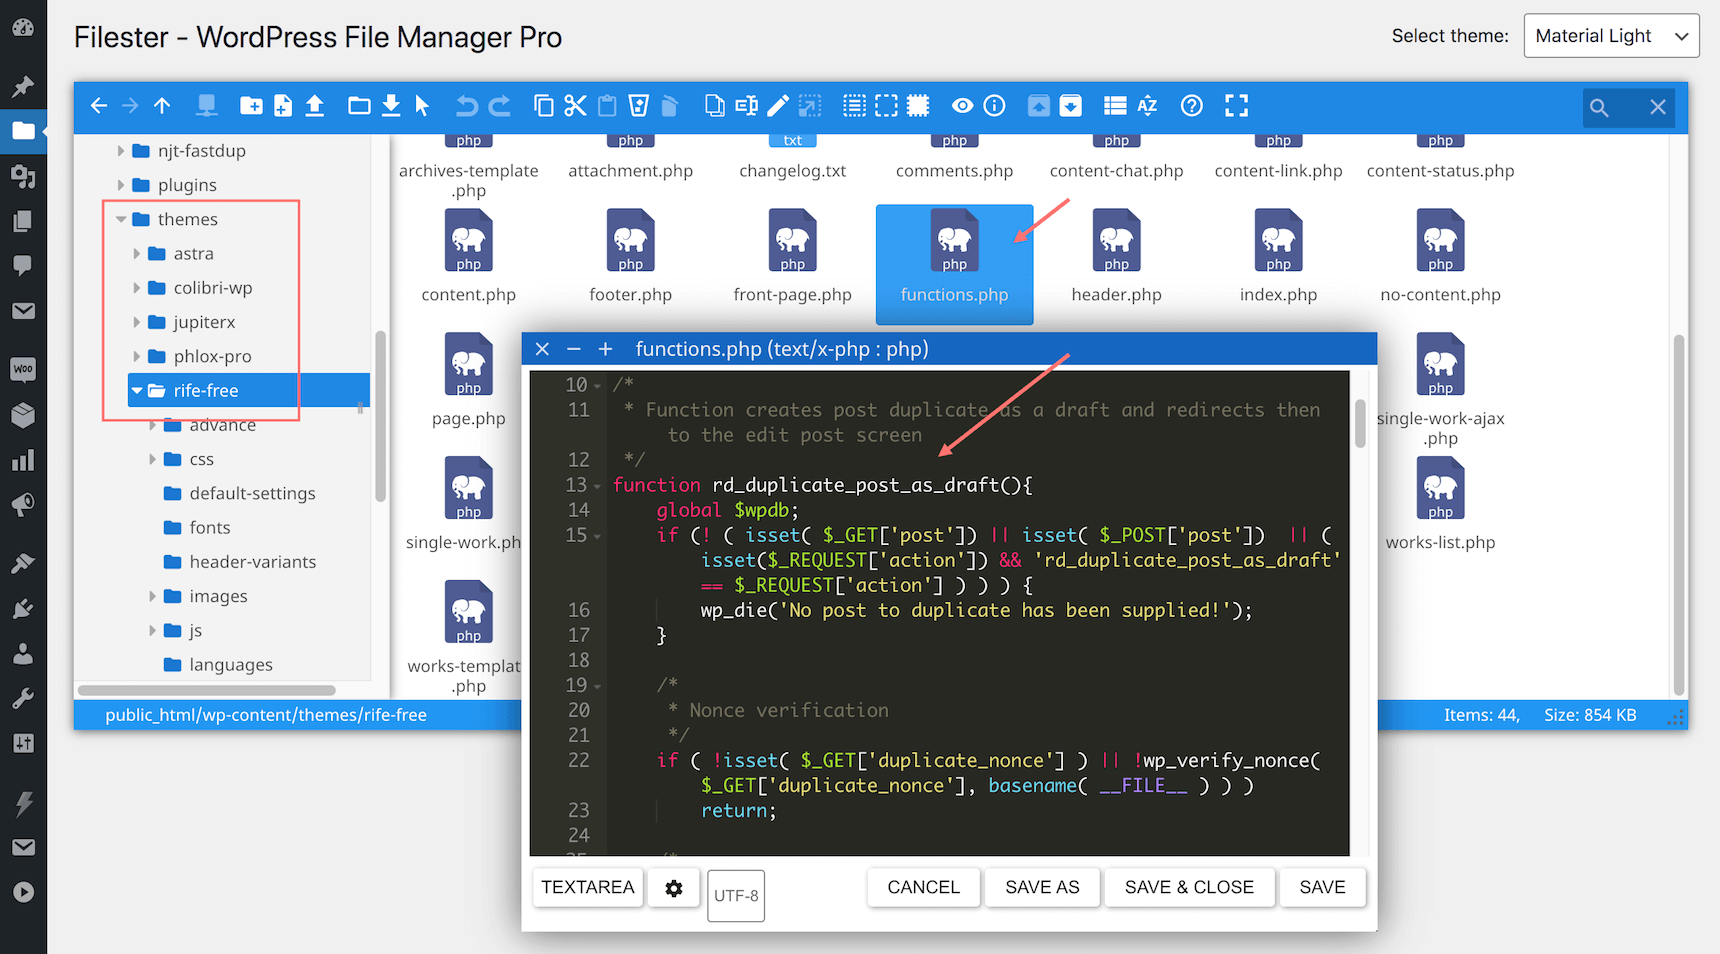This screenshot has width=1720, height=954.
Task: Open help with the question mark icon
Action: 1191,106
